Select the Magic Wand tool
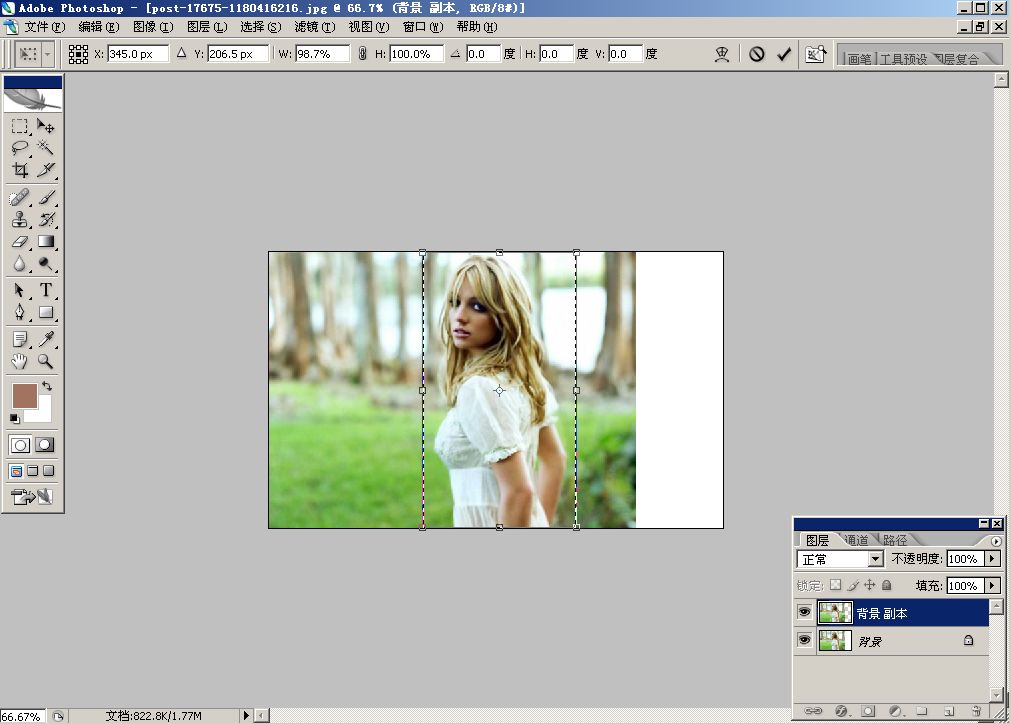The width and height of the screenshot is (1011, 724). 46,148
